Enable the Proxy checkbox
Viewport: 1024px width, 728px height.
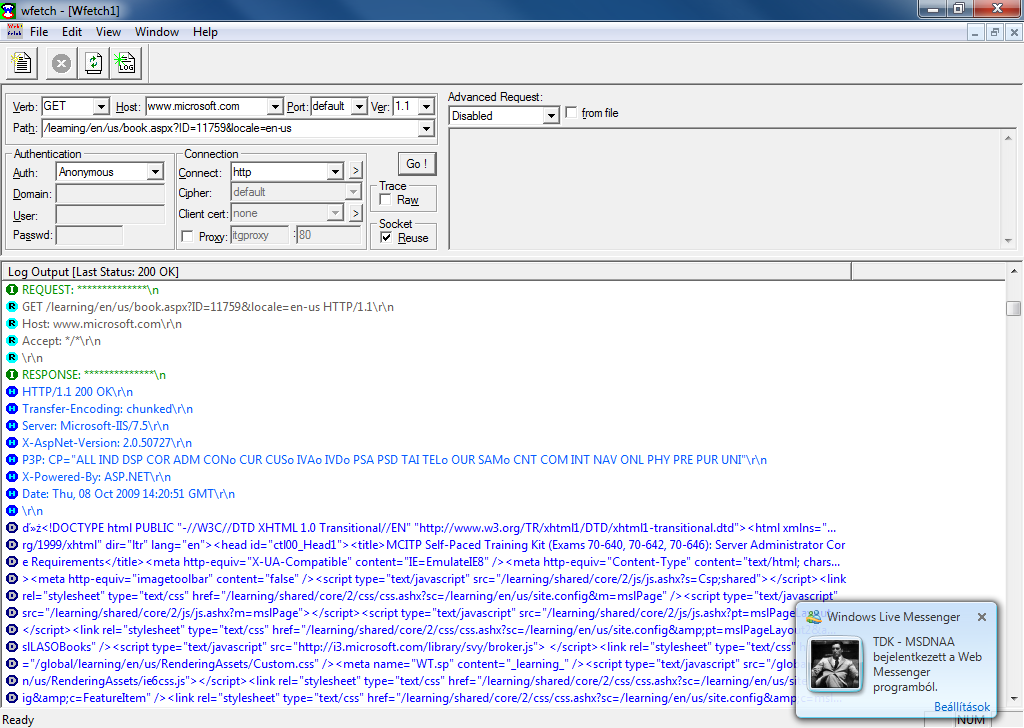click(187, 236)
